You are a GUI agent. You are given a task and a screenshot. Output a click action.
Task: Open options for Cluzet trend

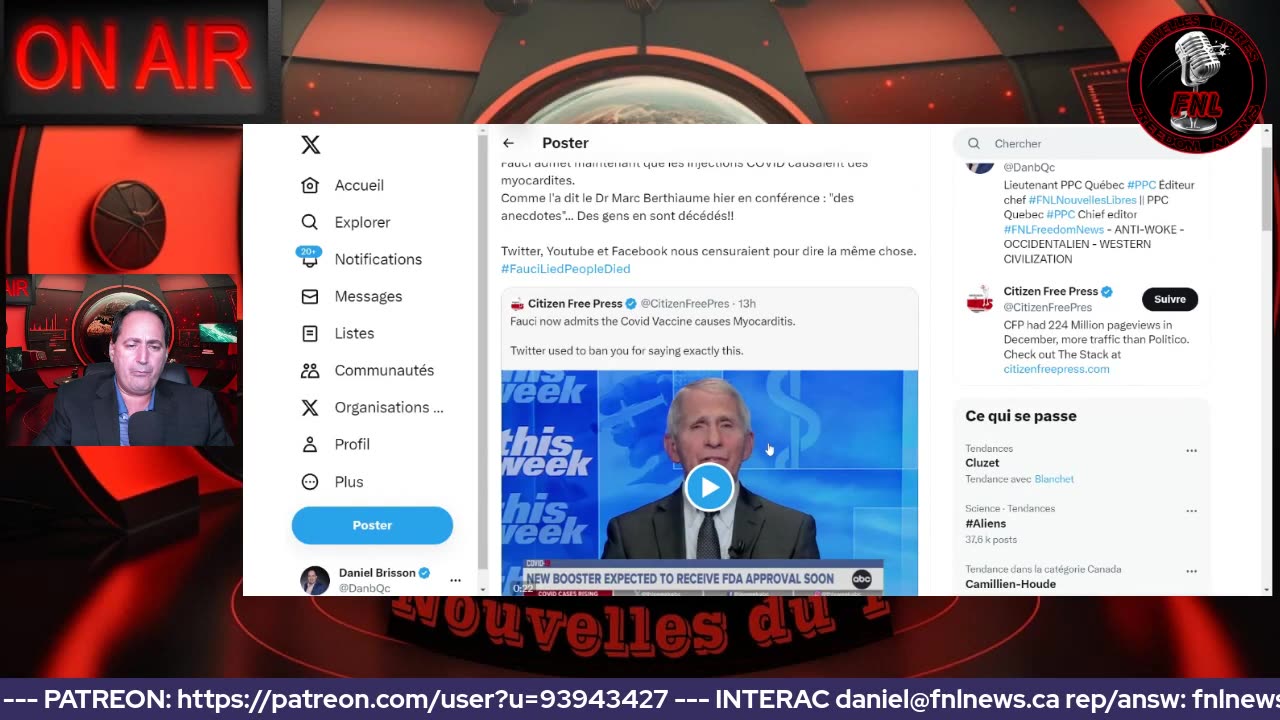tap(1191, 451)
